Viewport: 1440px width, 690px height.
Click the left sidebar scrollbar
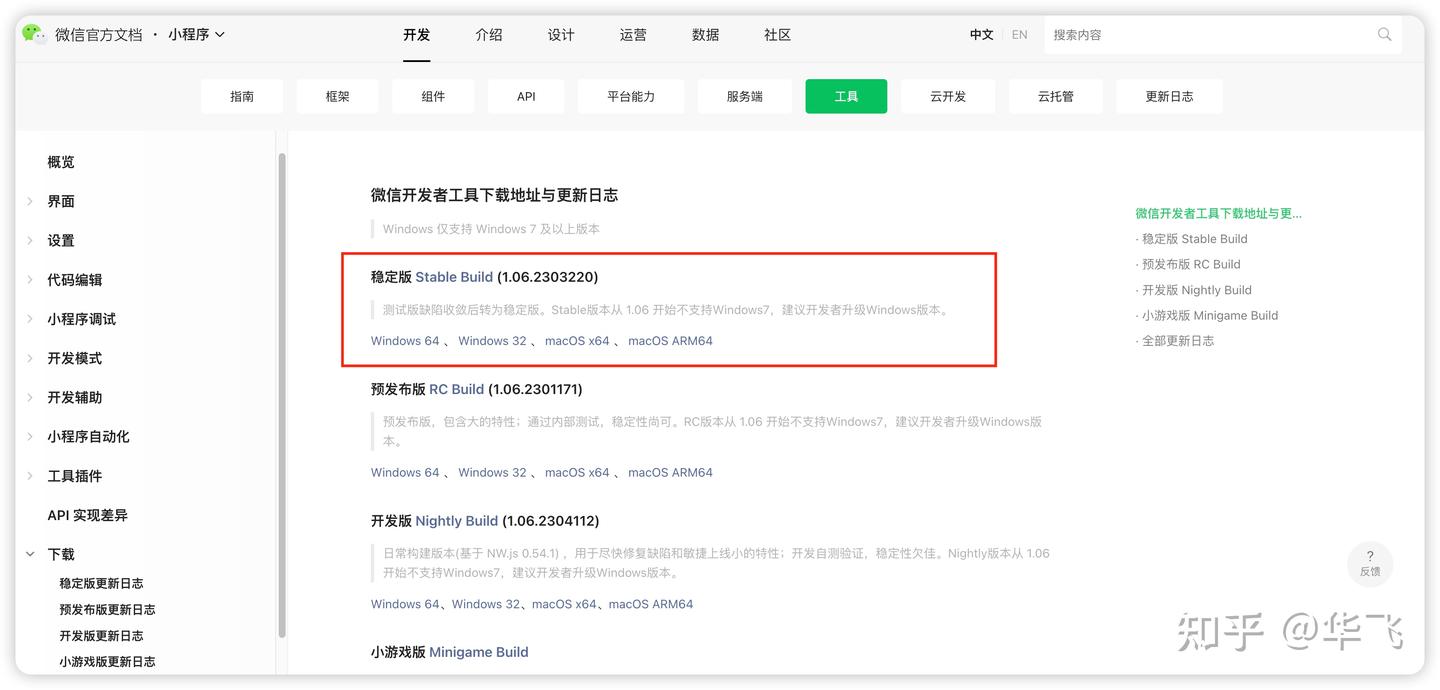[282, 395]
